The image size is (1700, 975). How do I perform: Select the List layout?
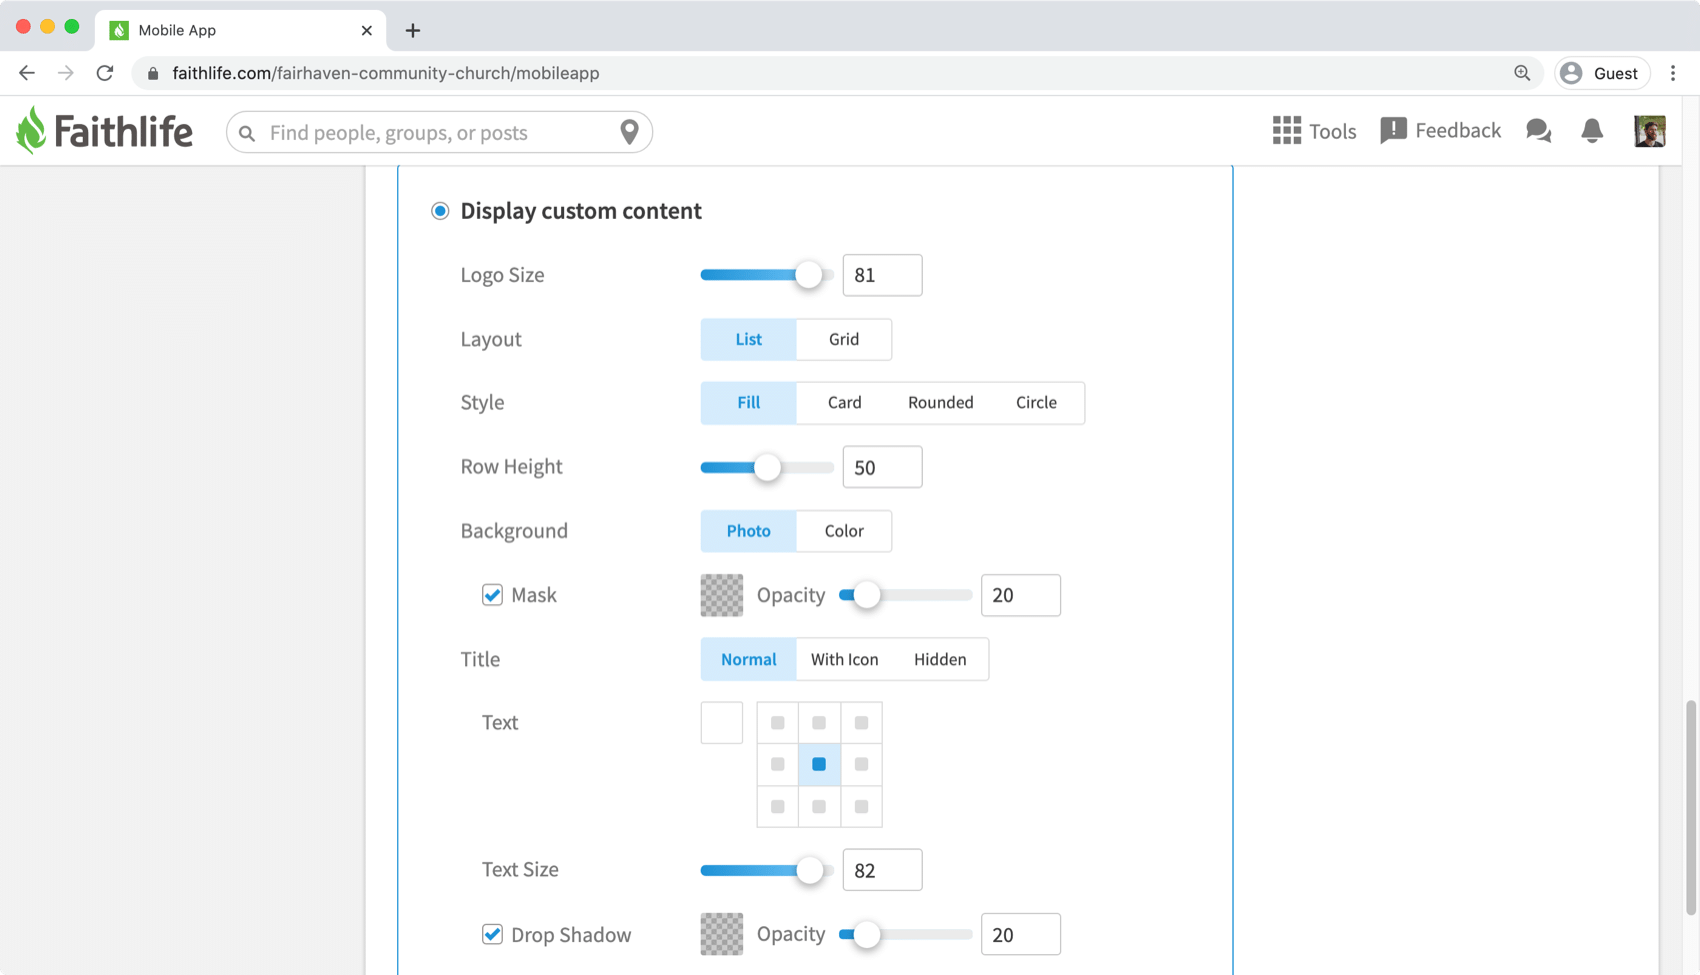tap(748, 339)
